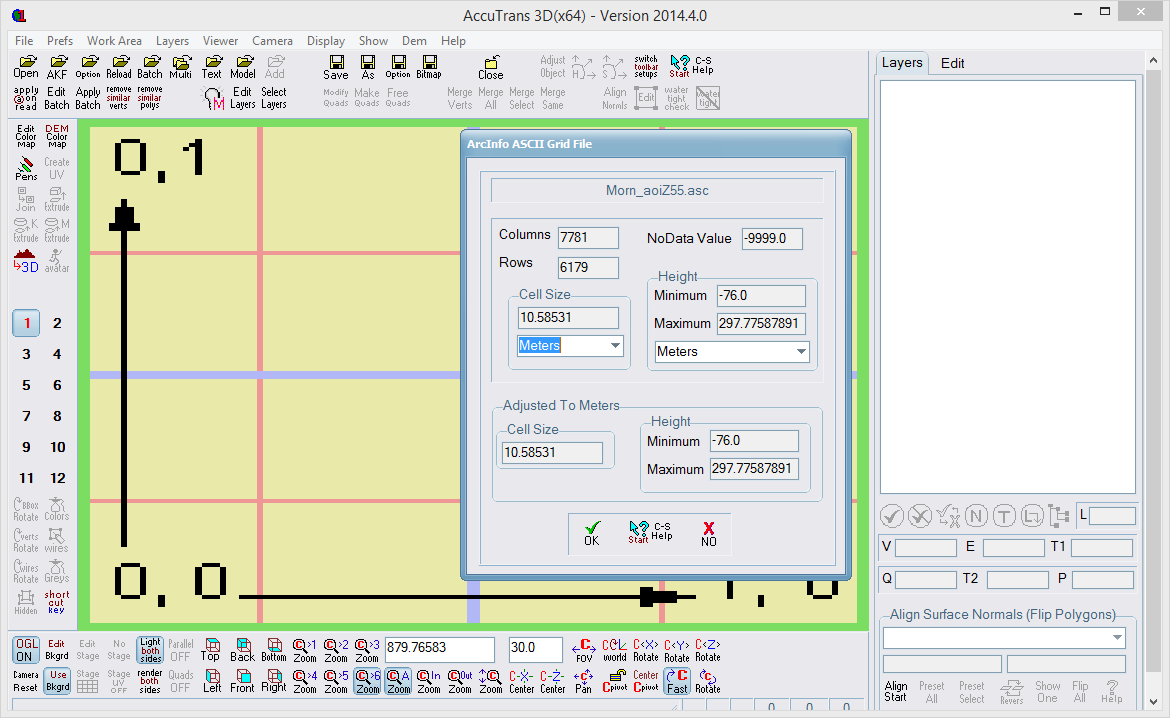Toggle the Use Bkgrd button
This screenshot has width=1170, height=718.
pos(58,681)
